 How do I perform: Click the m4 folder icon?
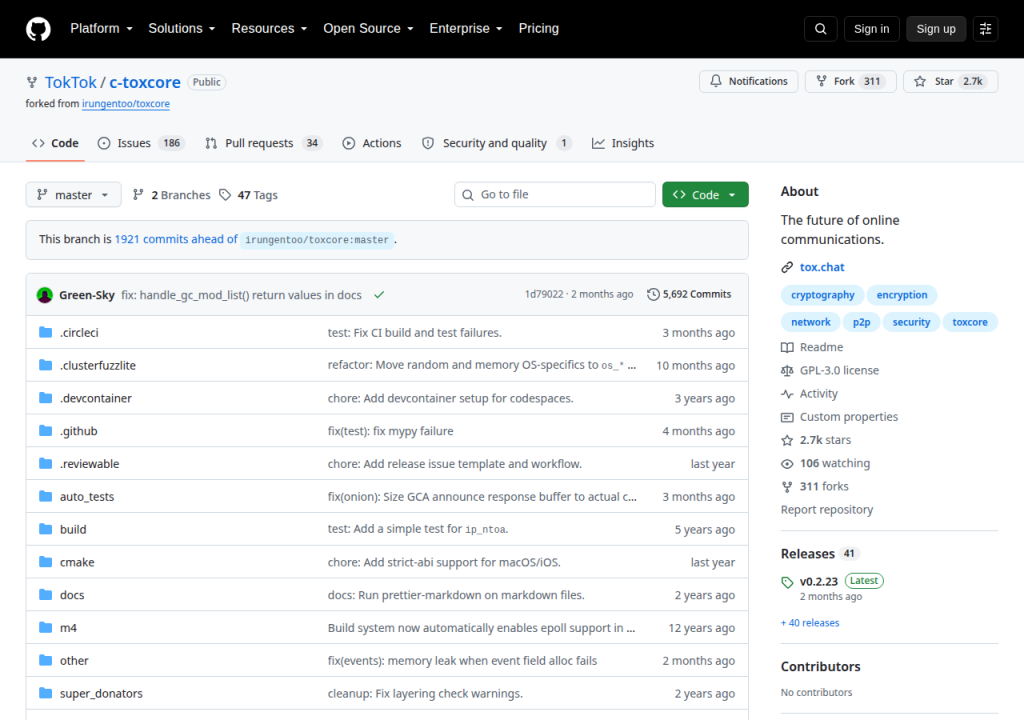pos(45,627)
